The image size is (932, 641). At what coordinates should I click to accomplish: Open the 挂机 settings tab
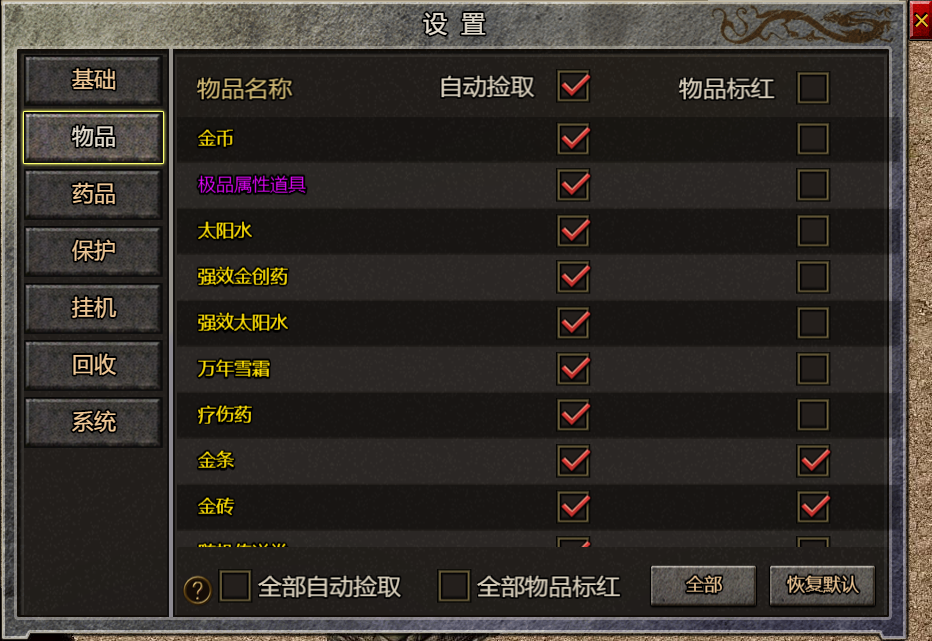click(x=93, y=309)
